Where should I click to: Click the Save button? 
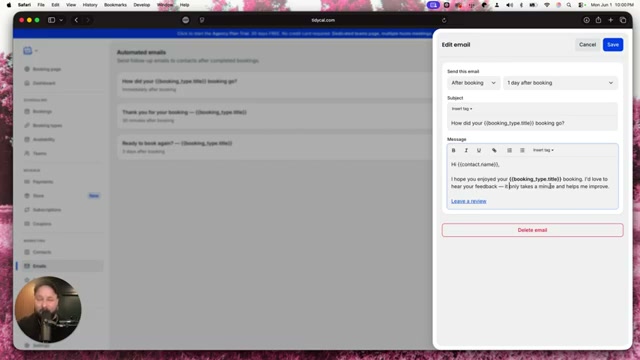tap(613, 44)
